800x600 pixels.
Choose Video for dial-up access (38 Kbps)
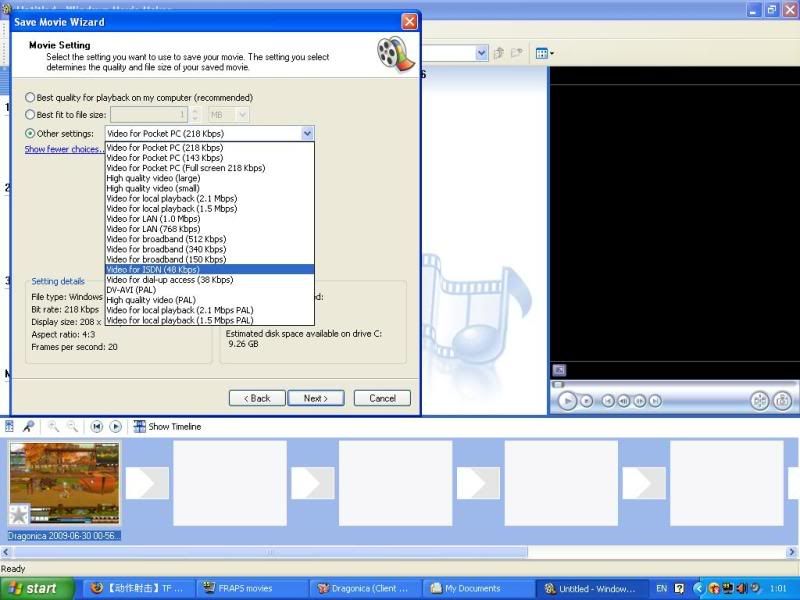[x=209, y=280]
